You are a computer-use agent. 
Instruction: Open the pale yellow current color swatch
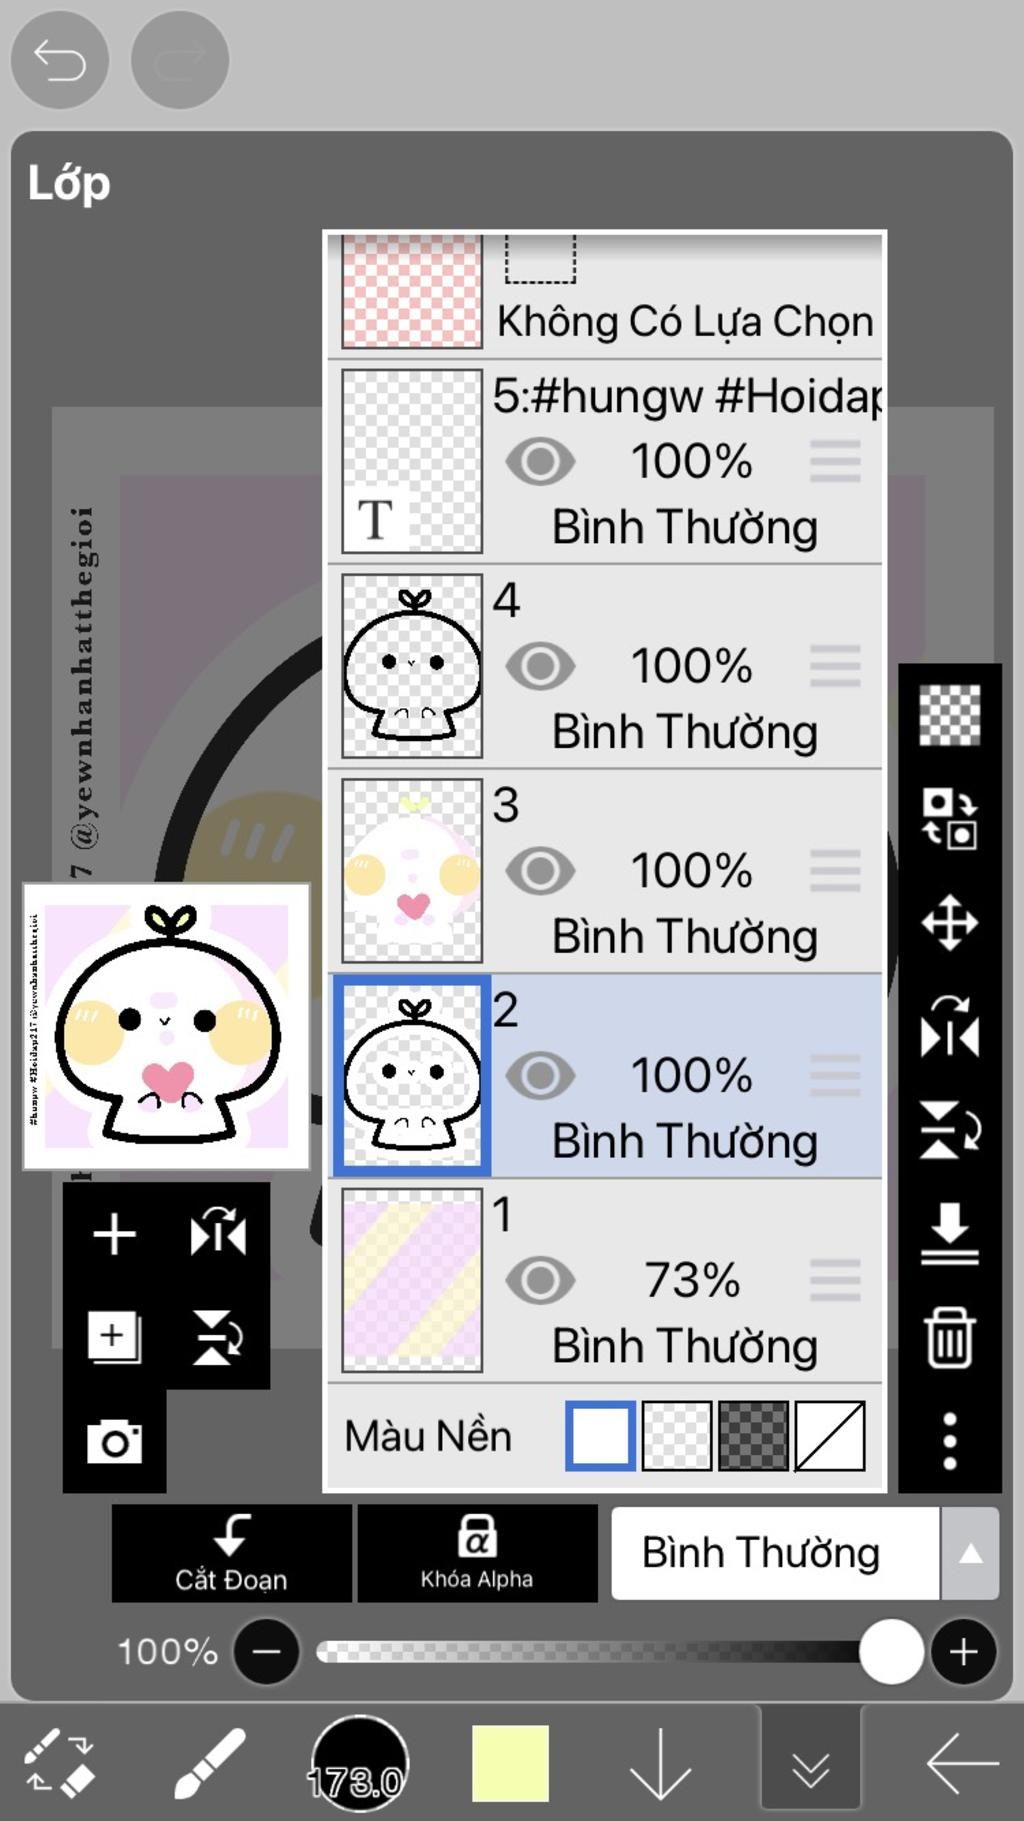pos(510,1763)
